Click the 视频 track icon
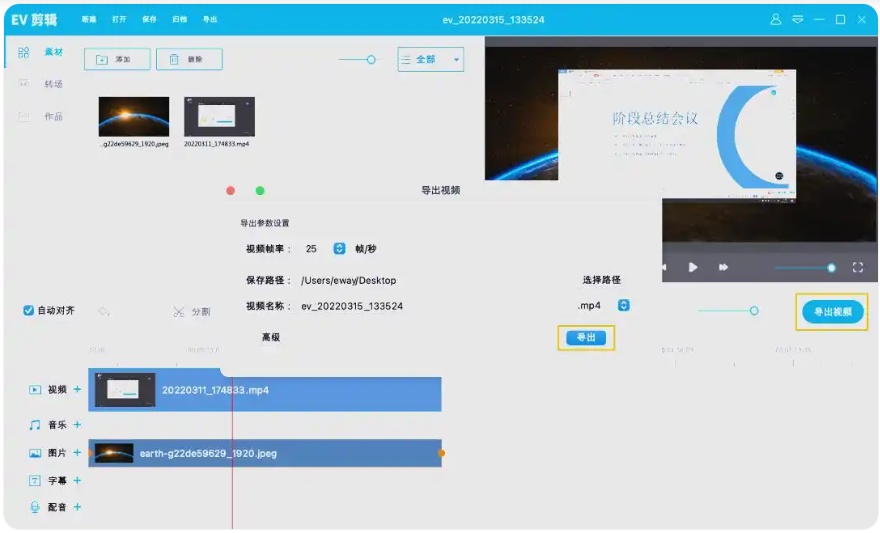Viewport: 880px width, 533px height. [x=35, y=389]
